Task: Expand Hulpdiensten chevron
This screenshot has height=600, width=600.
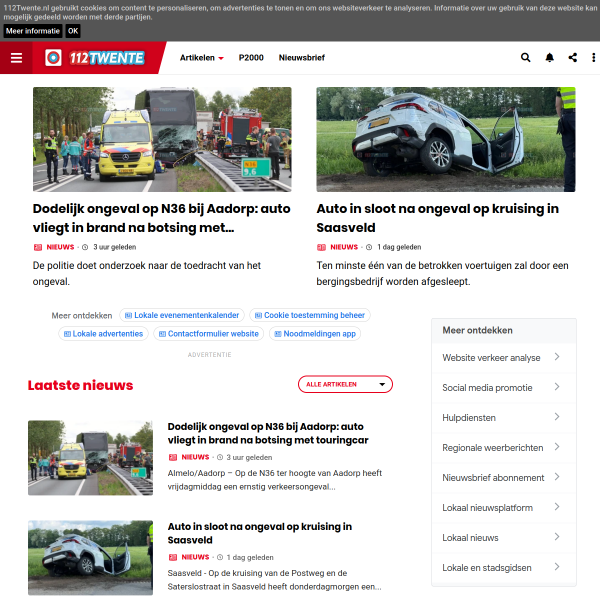Action: pos(557,417)
